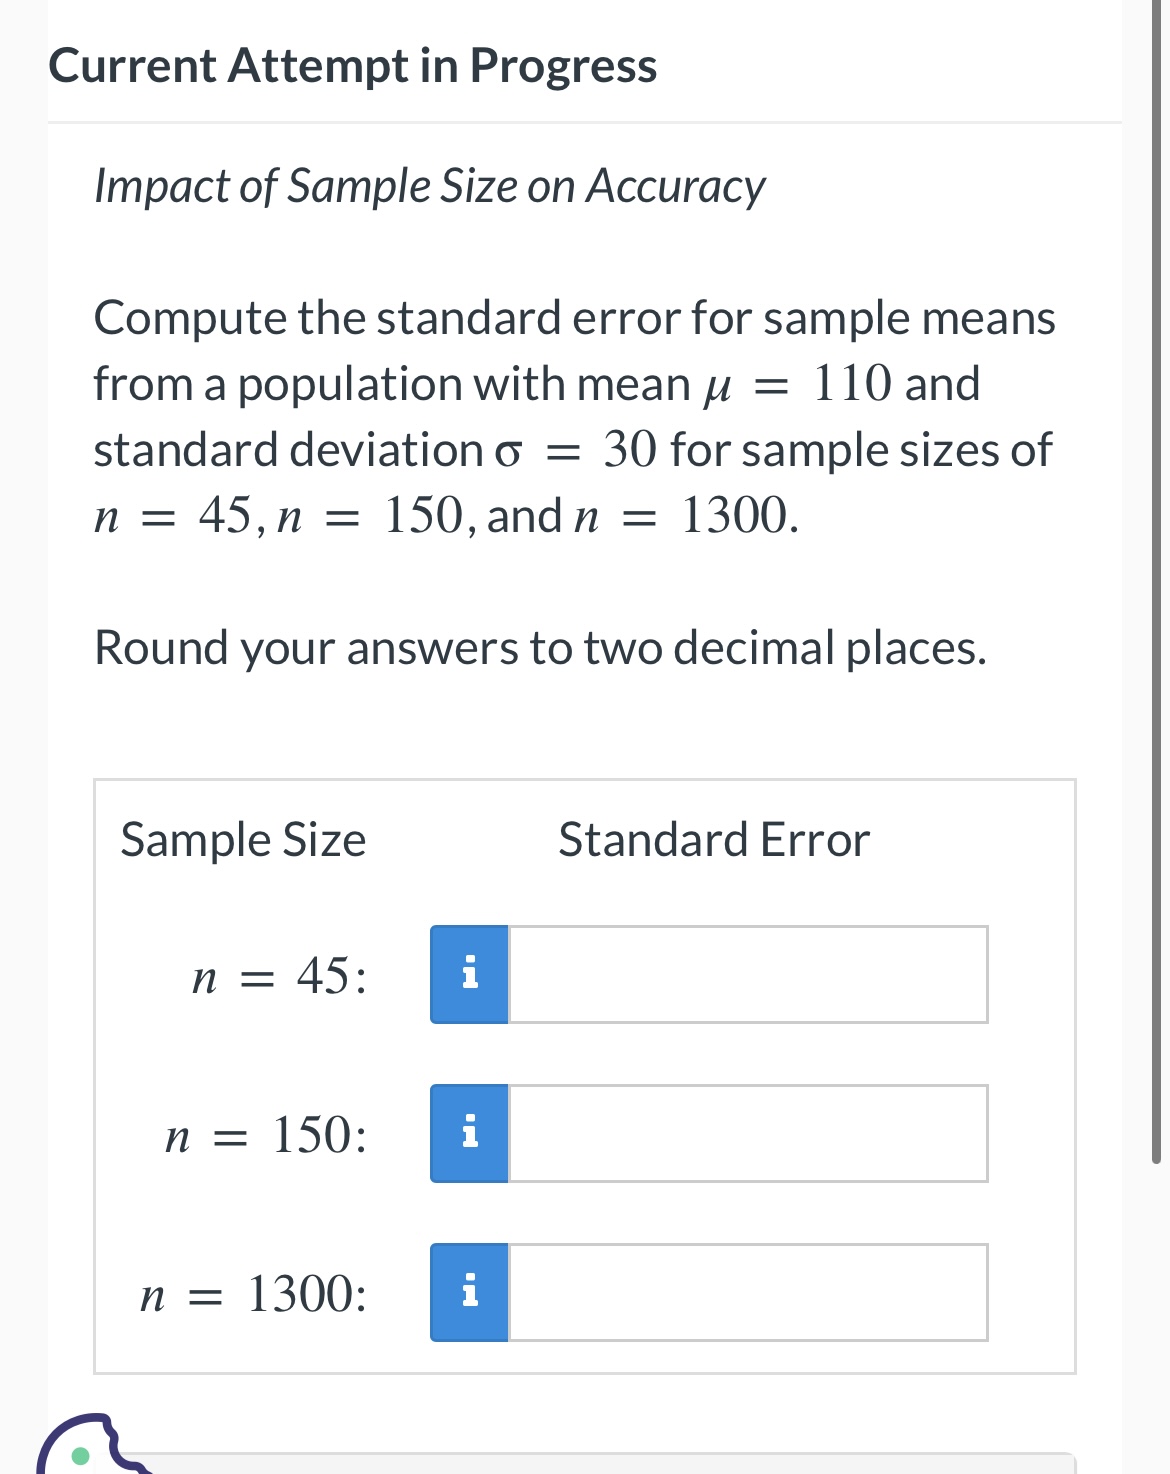Click the Impact of Sample Size on Accuracy title
The height and width of the screenshot is (1474, 1170).
pyautogui.click(x=429, y=185)
